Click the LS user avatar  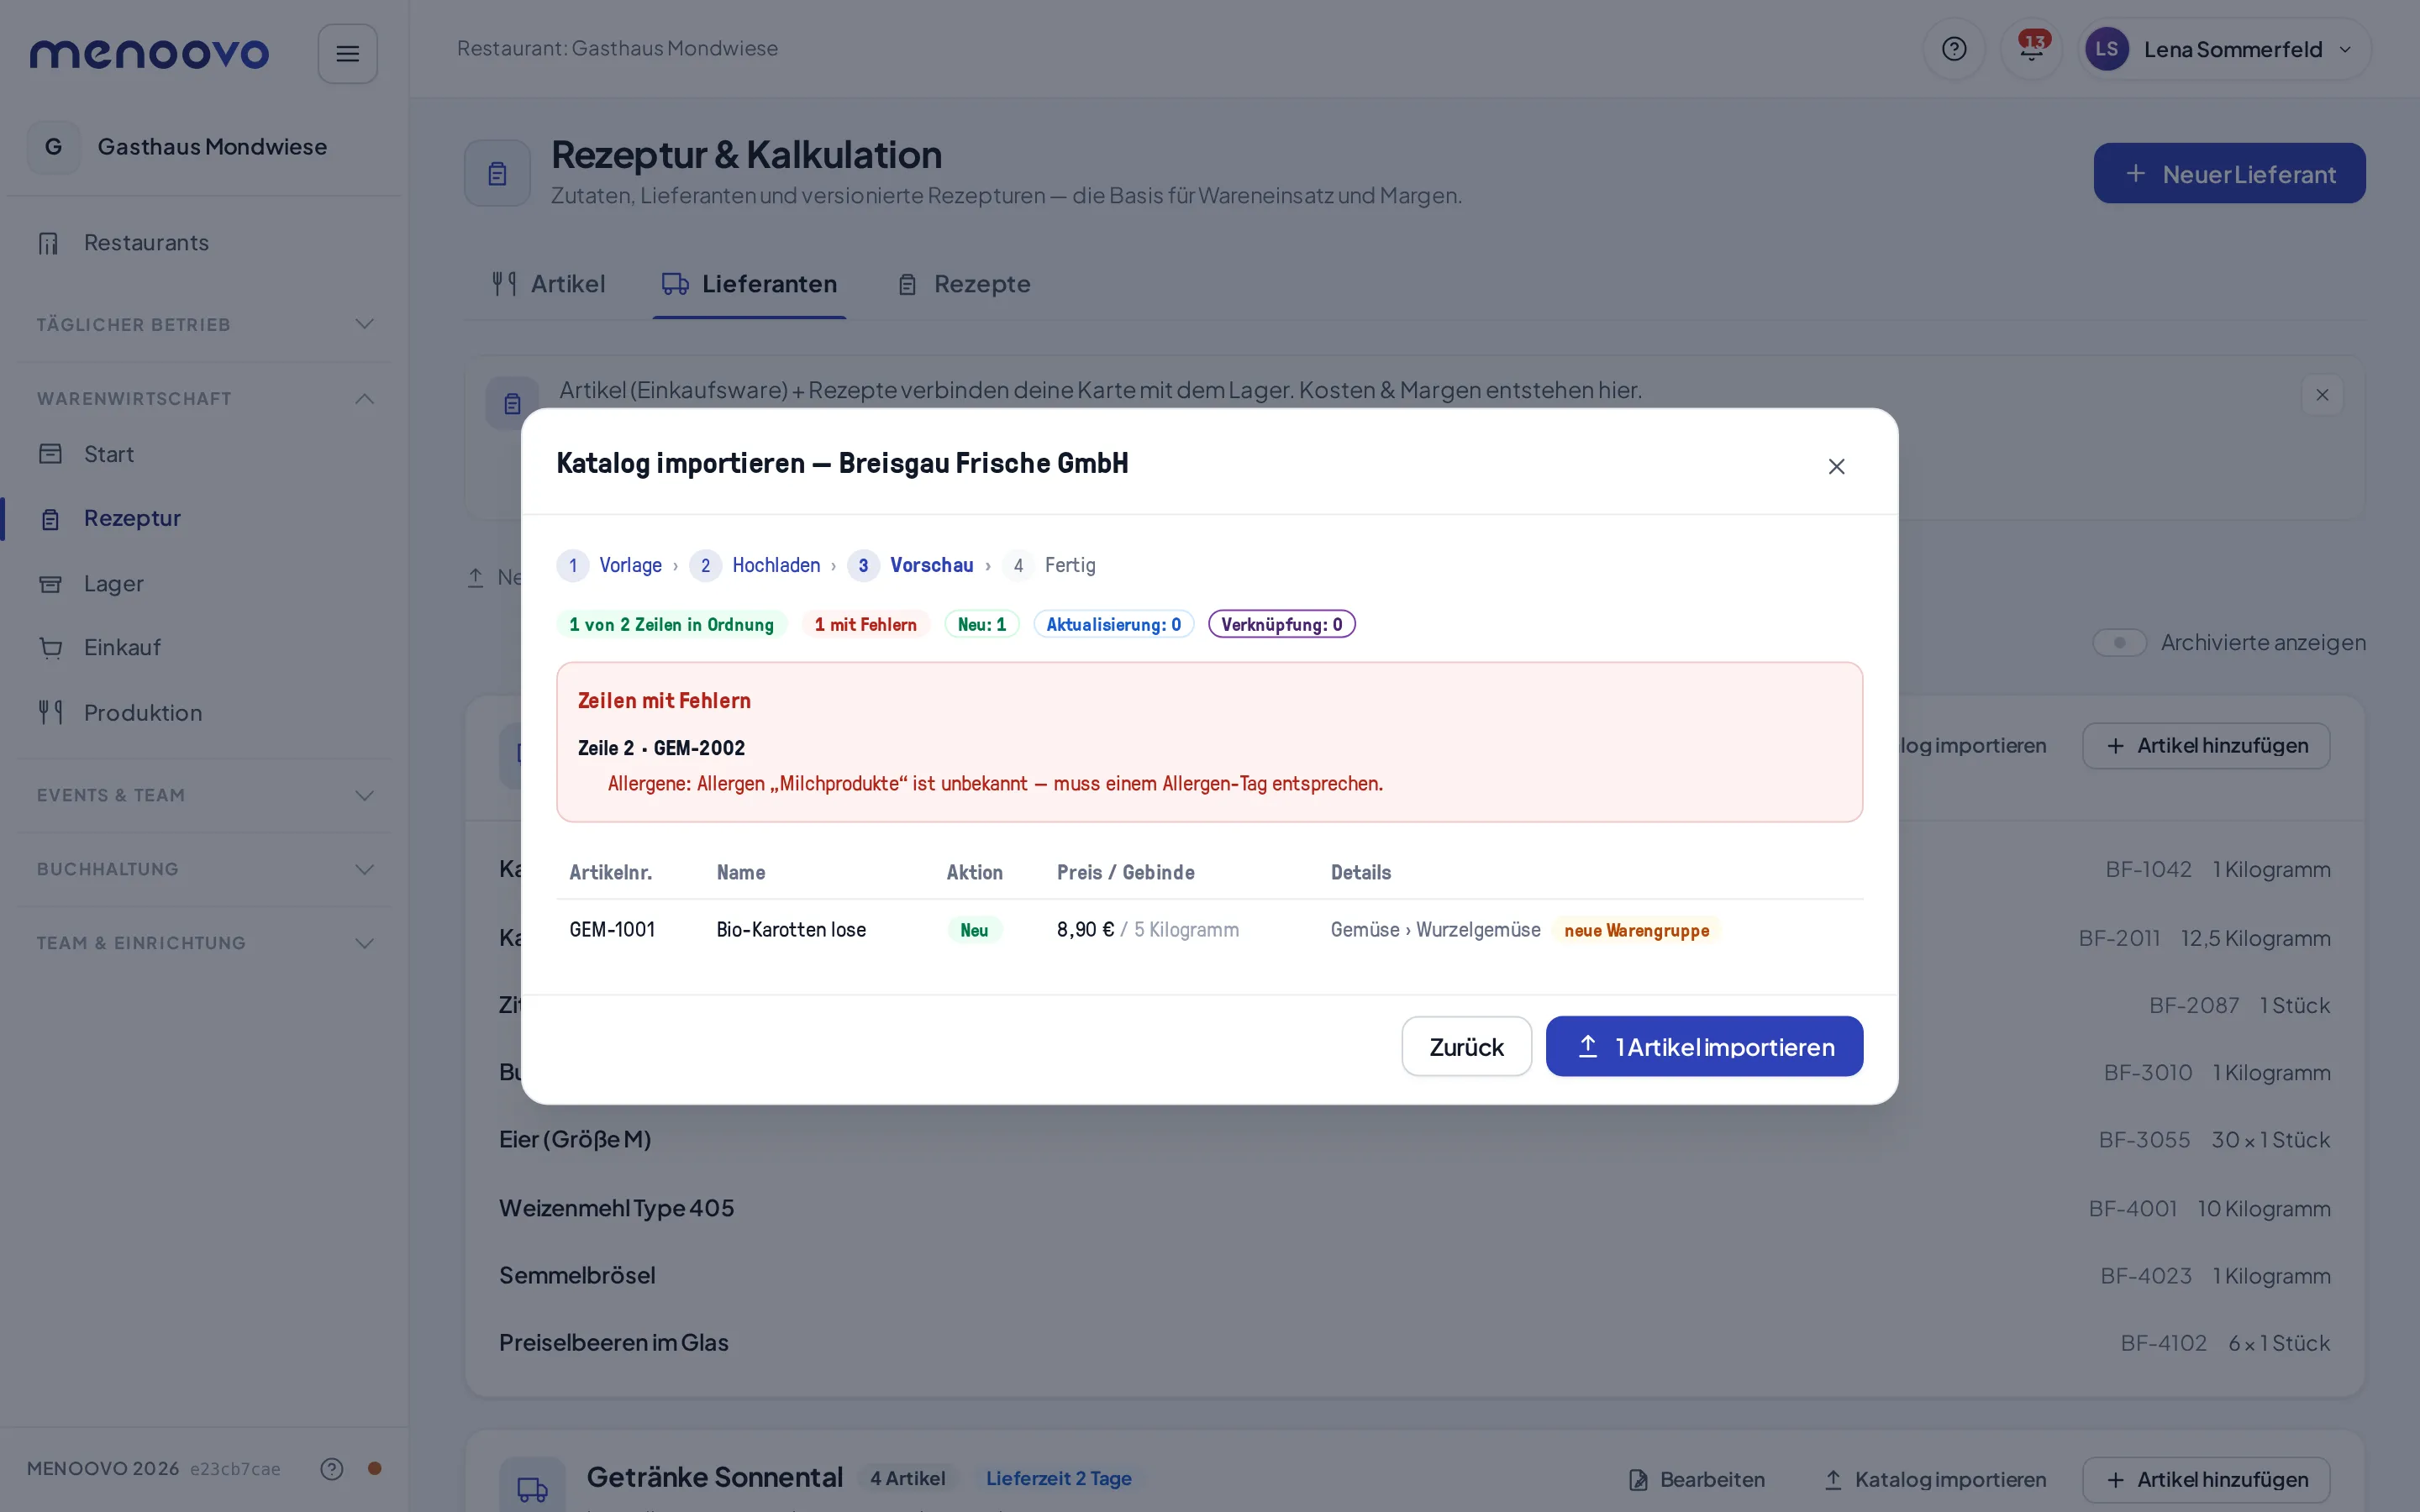pyautogui.click(x=2106, y=49)
